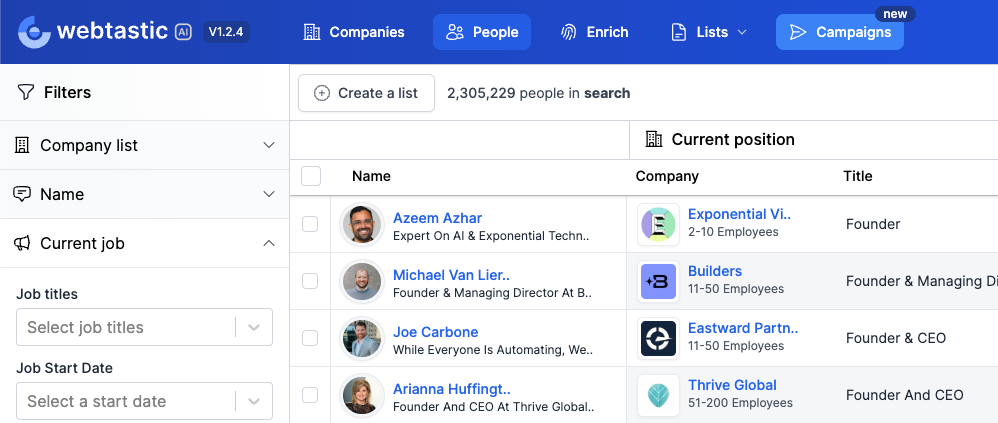The width and height of the screenshot is (998, 423).
Task: Click the funnel Filters icon
Action: 26,92
